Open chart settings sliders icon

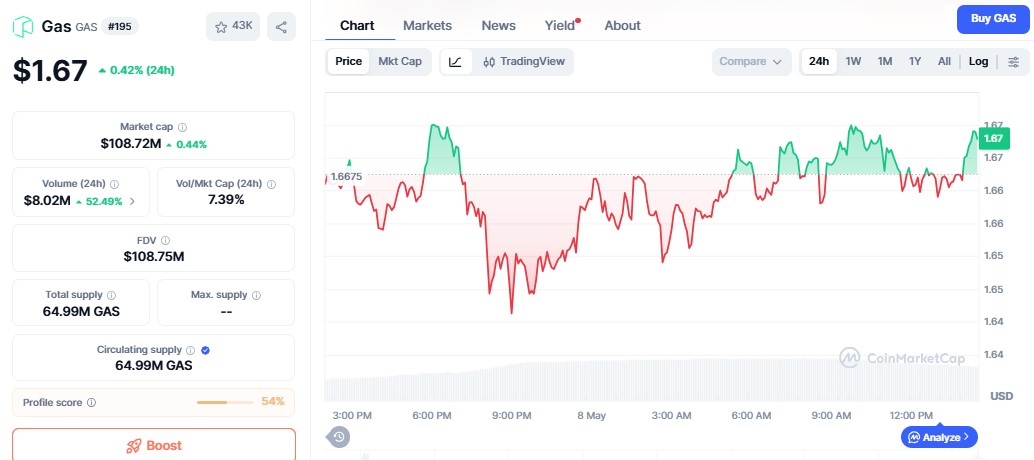(1014, 62)
